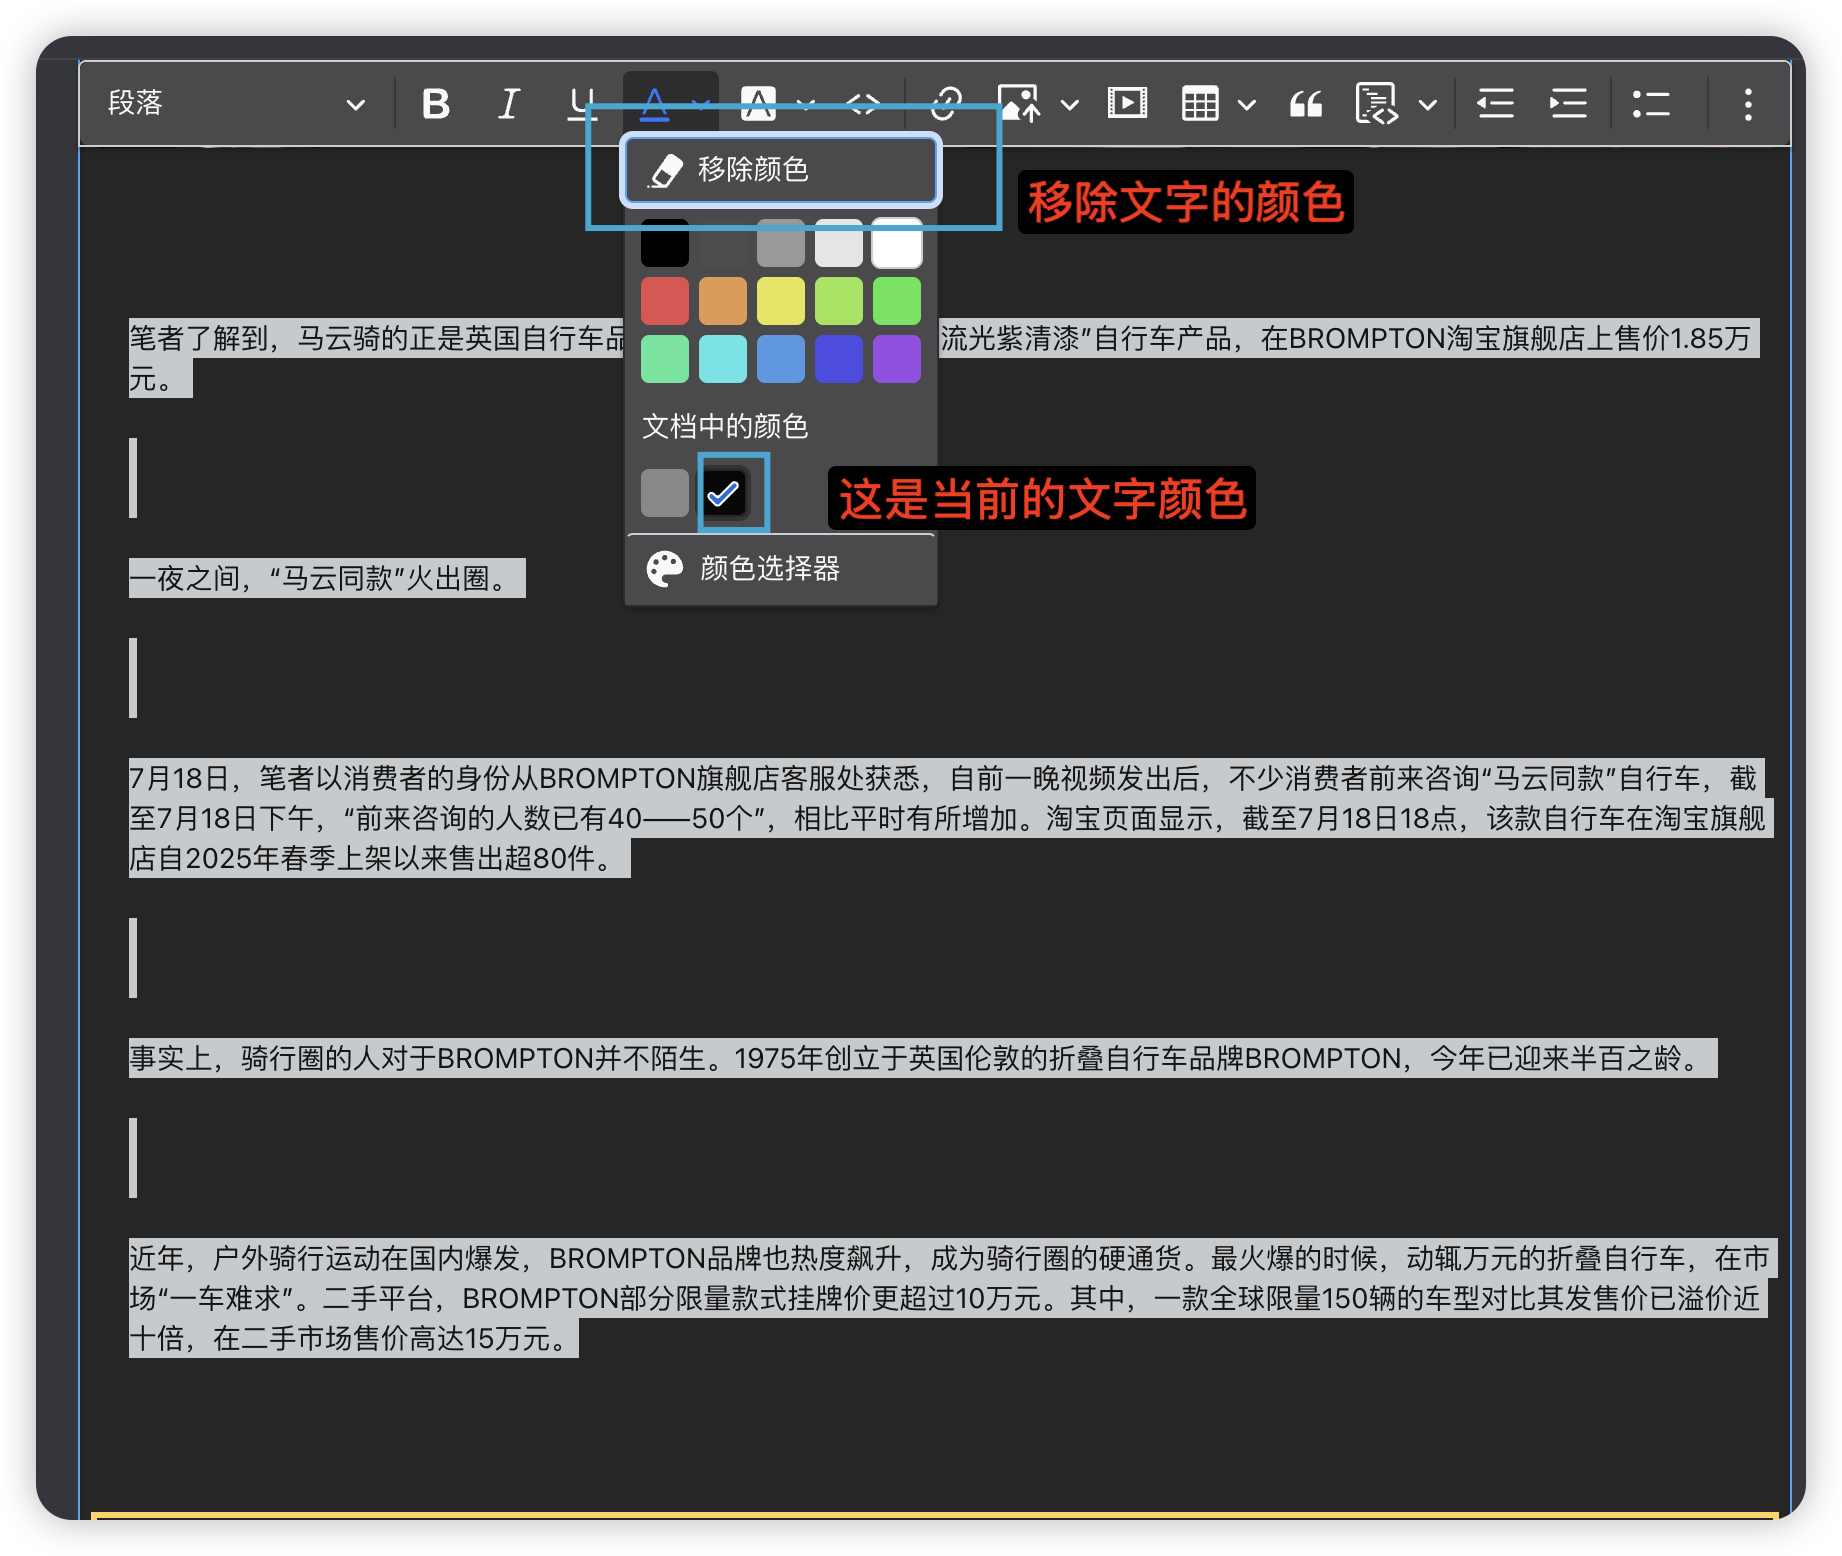Image resolution: width=1842 pixels, height=1556 pixels.
Task: Click 移除颜色 to remove font color
Action: [781, 170]
